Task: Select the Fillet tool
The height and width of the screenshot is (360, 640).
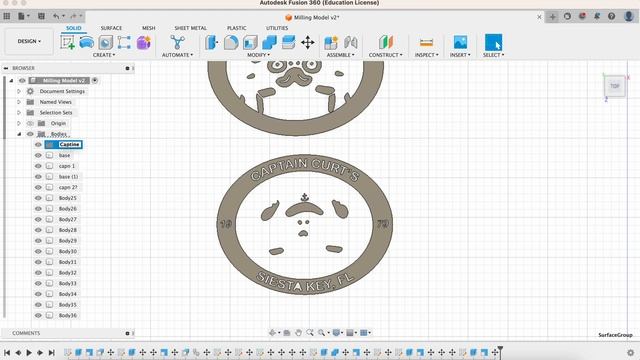Action: pos(231,42)
